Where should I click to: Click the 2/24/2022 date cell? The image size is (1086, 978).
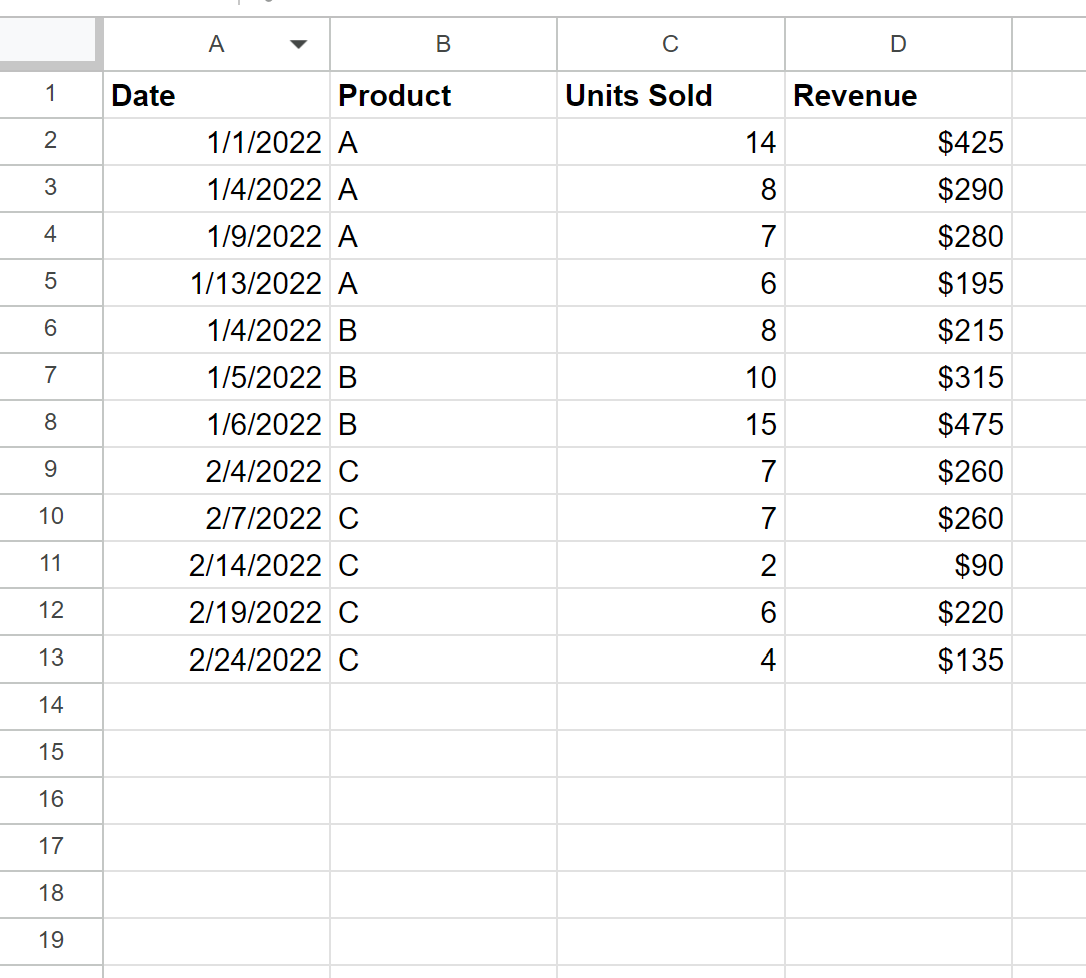[x=215, y=659]
